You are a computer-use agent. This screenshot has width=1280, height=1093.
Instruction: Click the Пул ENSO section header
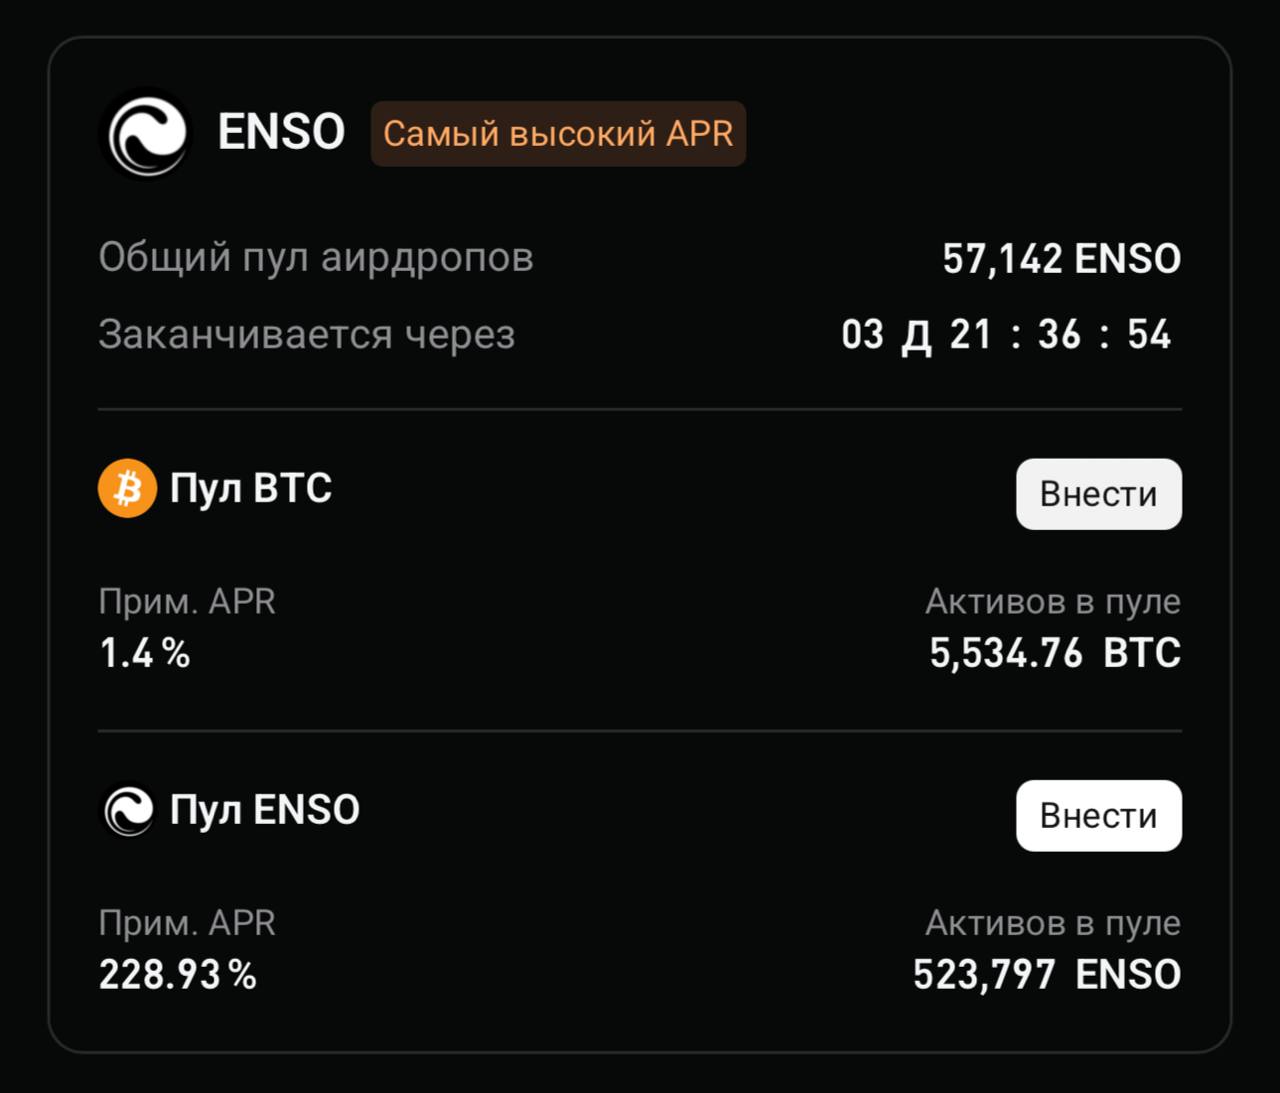265,810
